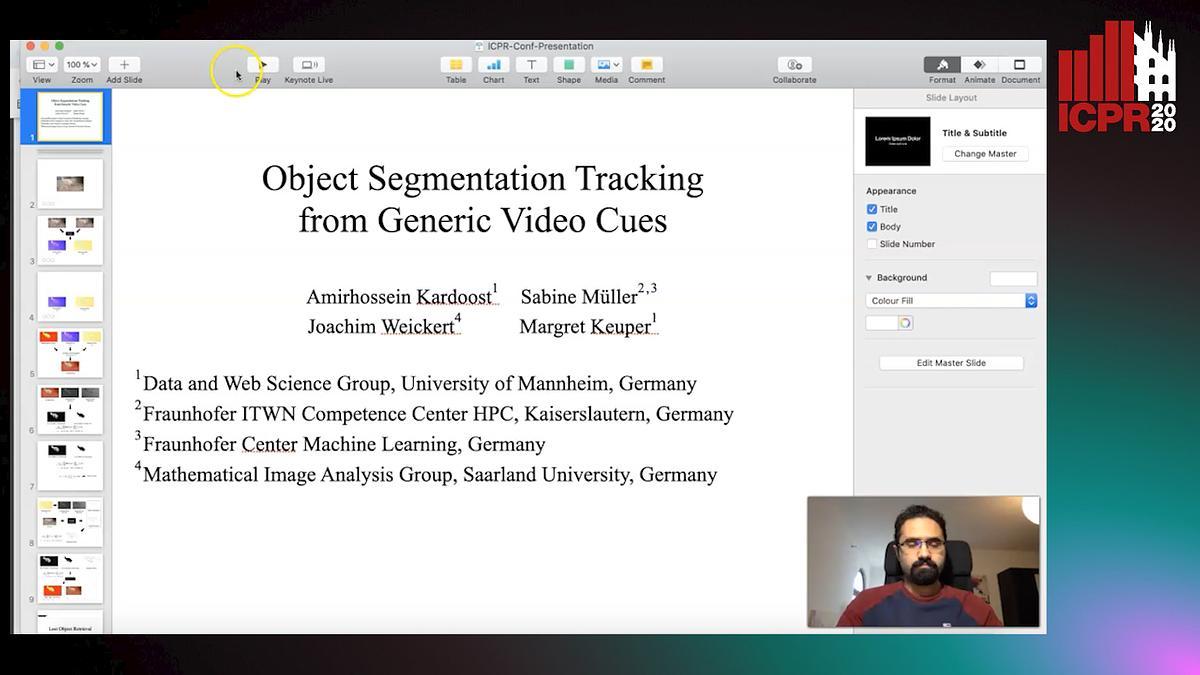Click the Change Master button
This screenshot has height=675, width=1200.
[x=985, y=154]
